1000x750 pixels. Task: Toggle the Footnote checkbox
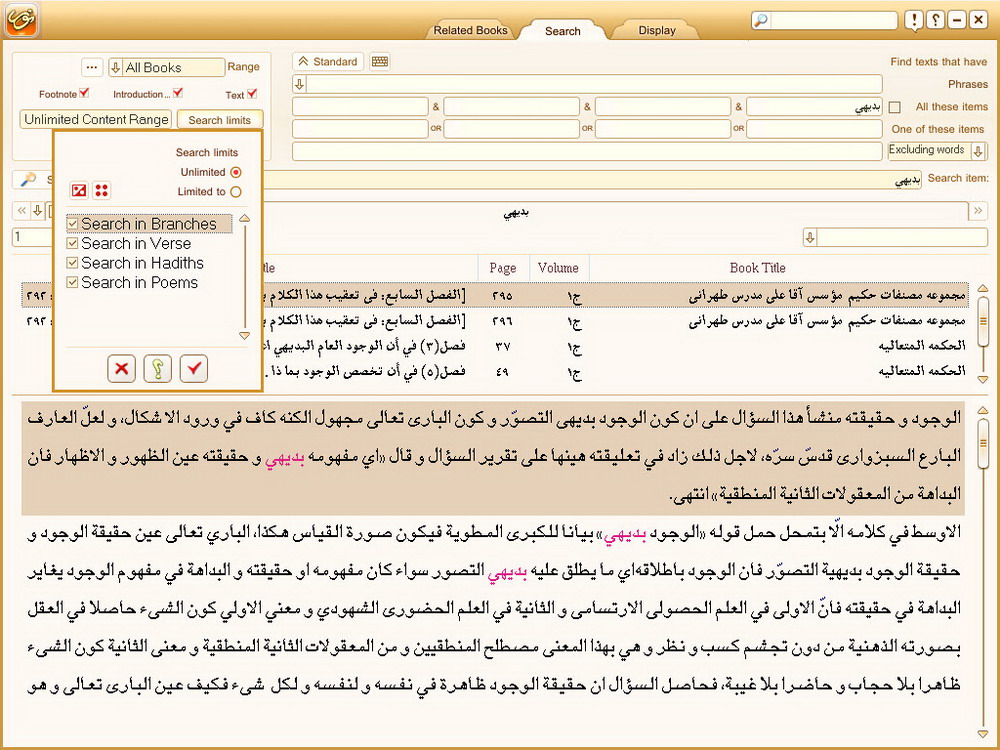tap(84, 94)
